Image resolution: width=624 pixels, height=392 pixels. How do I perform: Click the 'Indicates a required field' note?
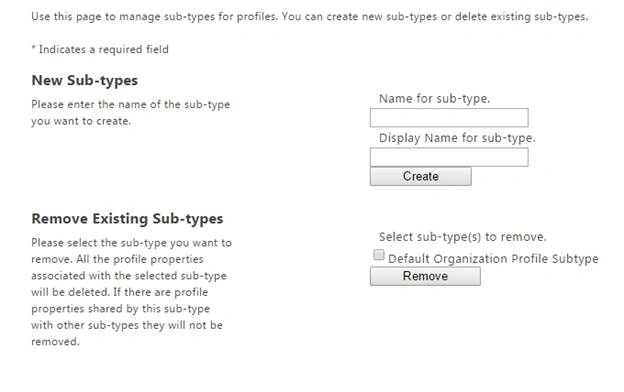click(x=100, y=49)
